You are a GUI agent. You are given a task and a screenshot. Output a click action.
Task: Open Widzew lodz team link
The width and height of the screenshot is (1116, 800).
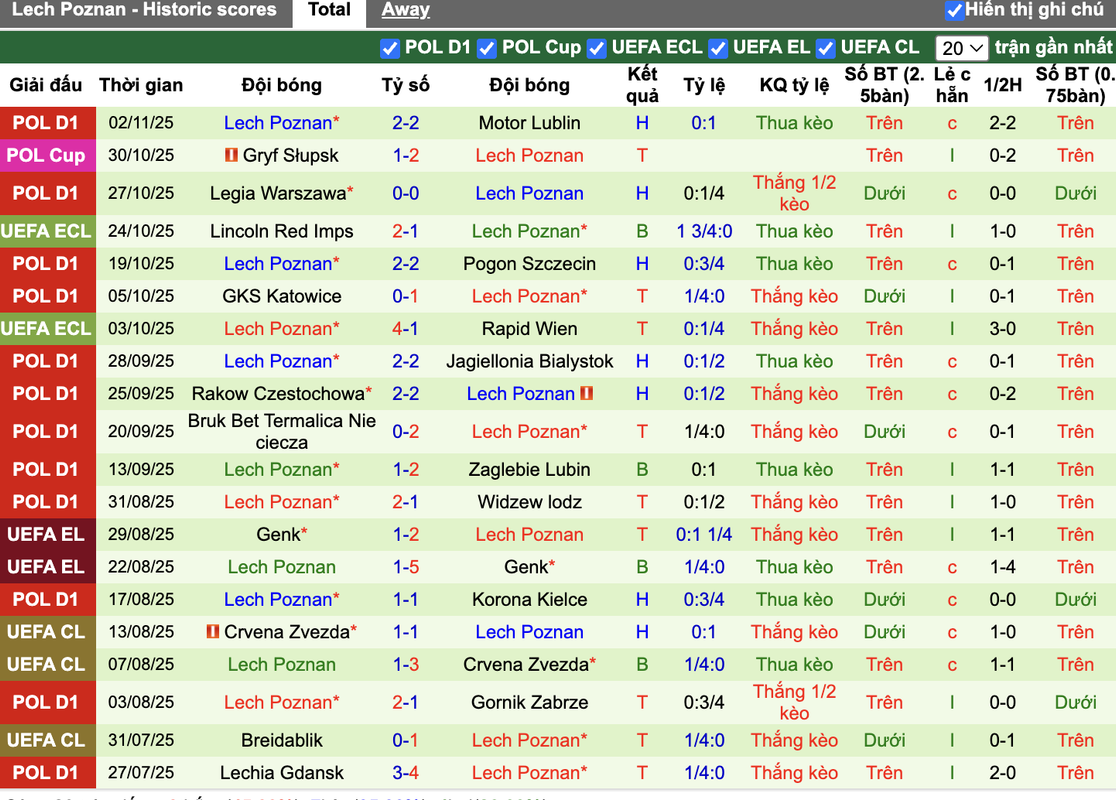pyautogui.click(x=530, y=502)
